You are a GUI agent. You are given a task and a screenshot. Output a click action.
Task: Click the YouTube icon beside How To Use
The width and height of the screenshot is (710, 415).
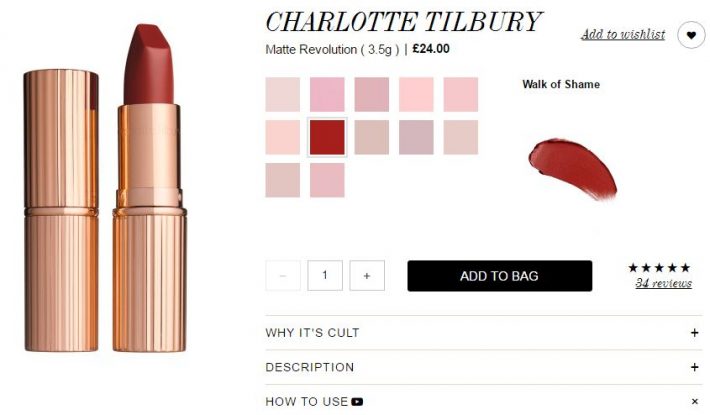pyautogui.click(x=357, y=401)
